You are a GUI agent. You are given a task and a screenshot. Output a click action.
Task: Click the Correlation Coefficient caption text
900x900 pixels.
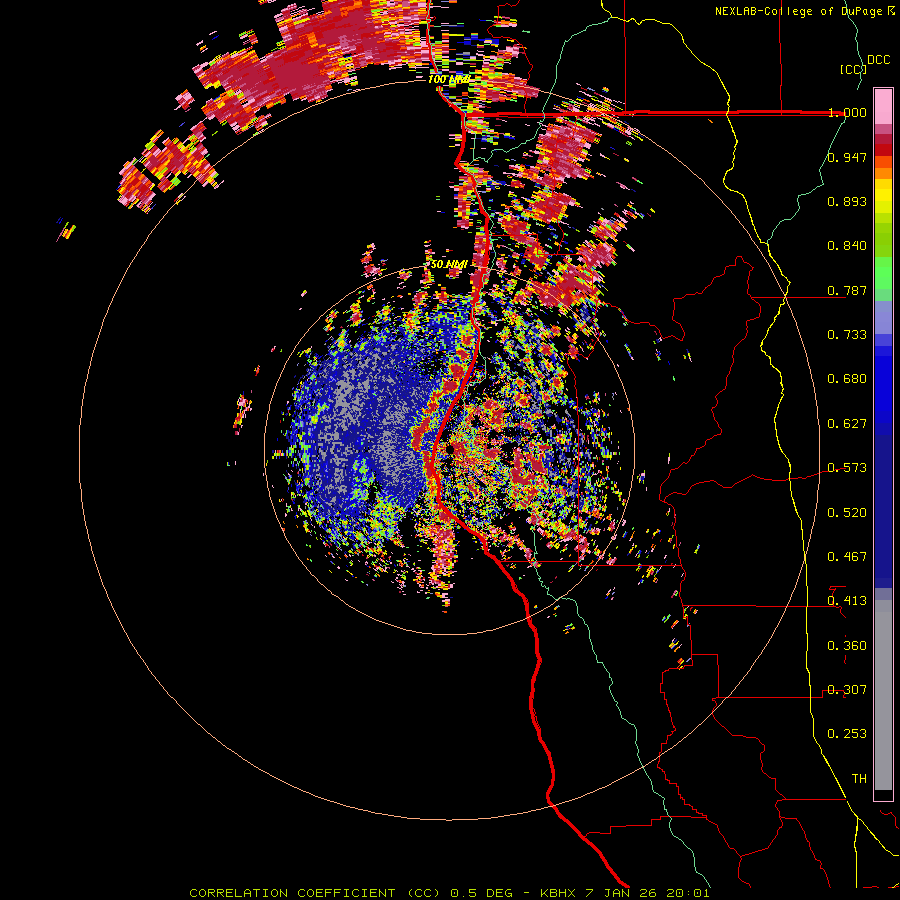(449, 893)
